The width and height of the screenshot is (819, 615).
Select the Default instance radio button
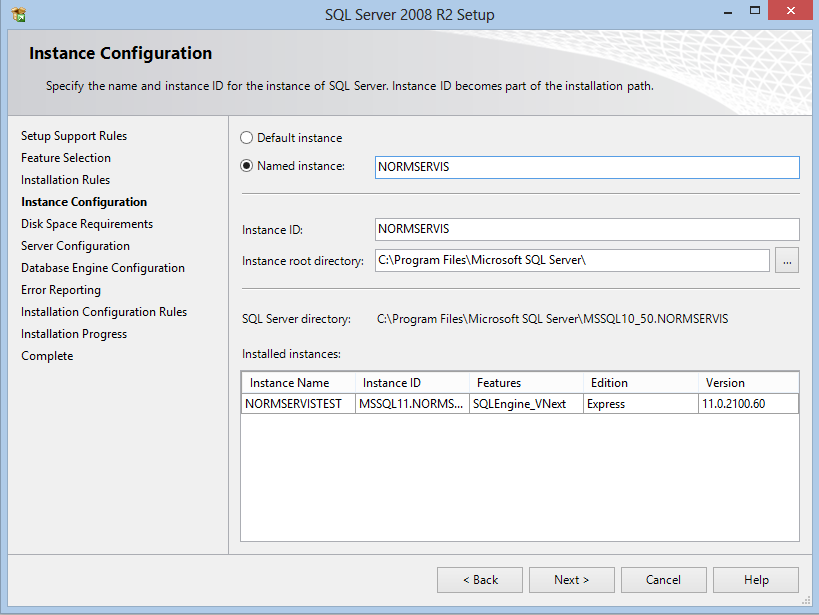point(247,138)
